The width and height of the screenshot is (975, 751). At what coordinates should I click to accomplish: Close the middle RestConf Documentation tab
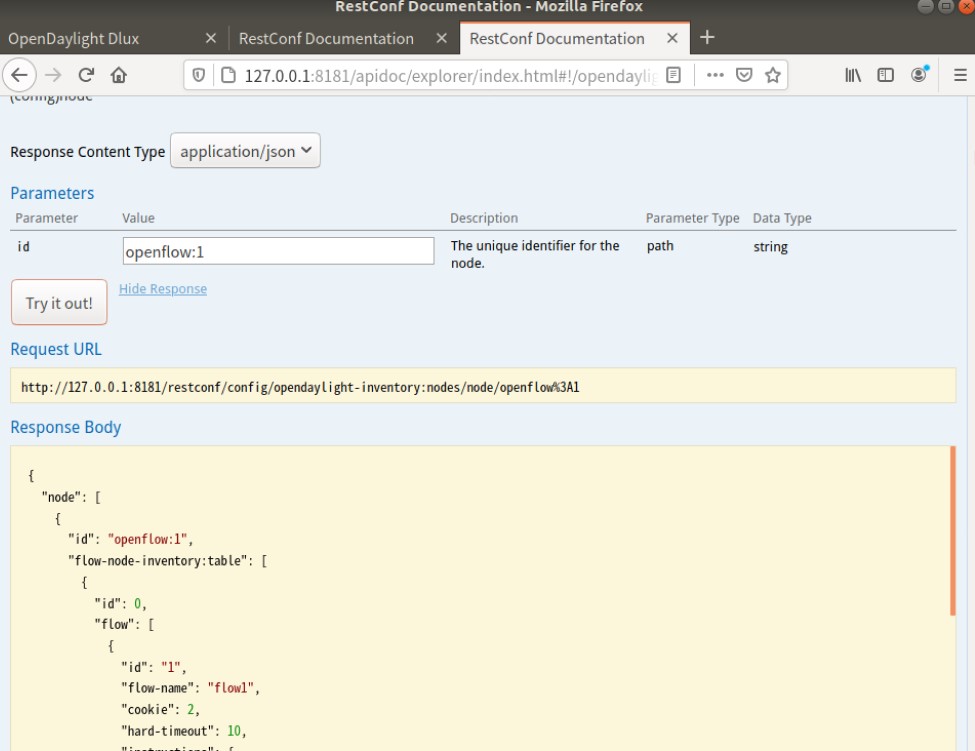coord(441,38)
